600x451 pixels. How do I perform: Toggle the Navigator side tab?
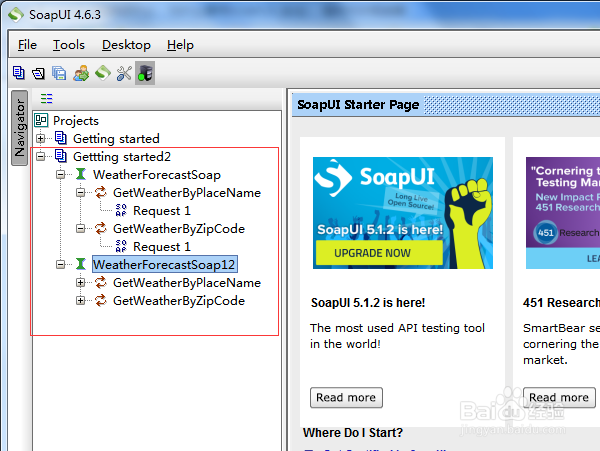(x=20, y=128)
